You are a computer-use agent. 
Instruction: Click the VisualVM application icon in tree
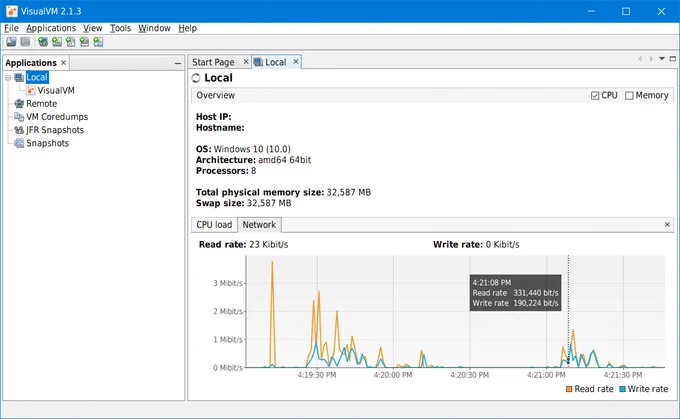(x=30, y=91)
